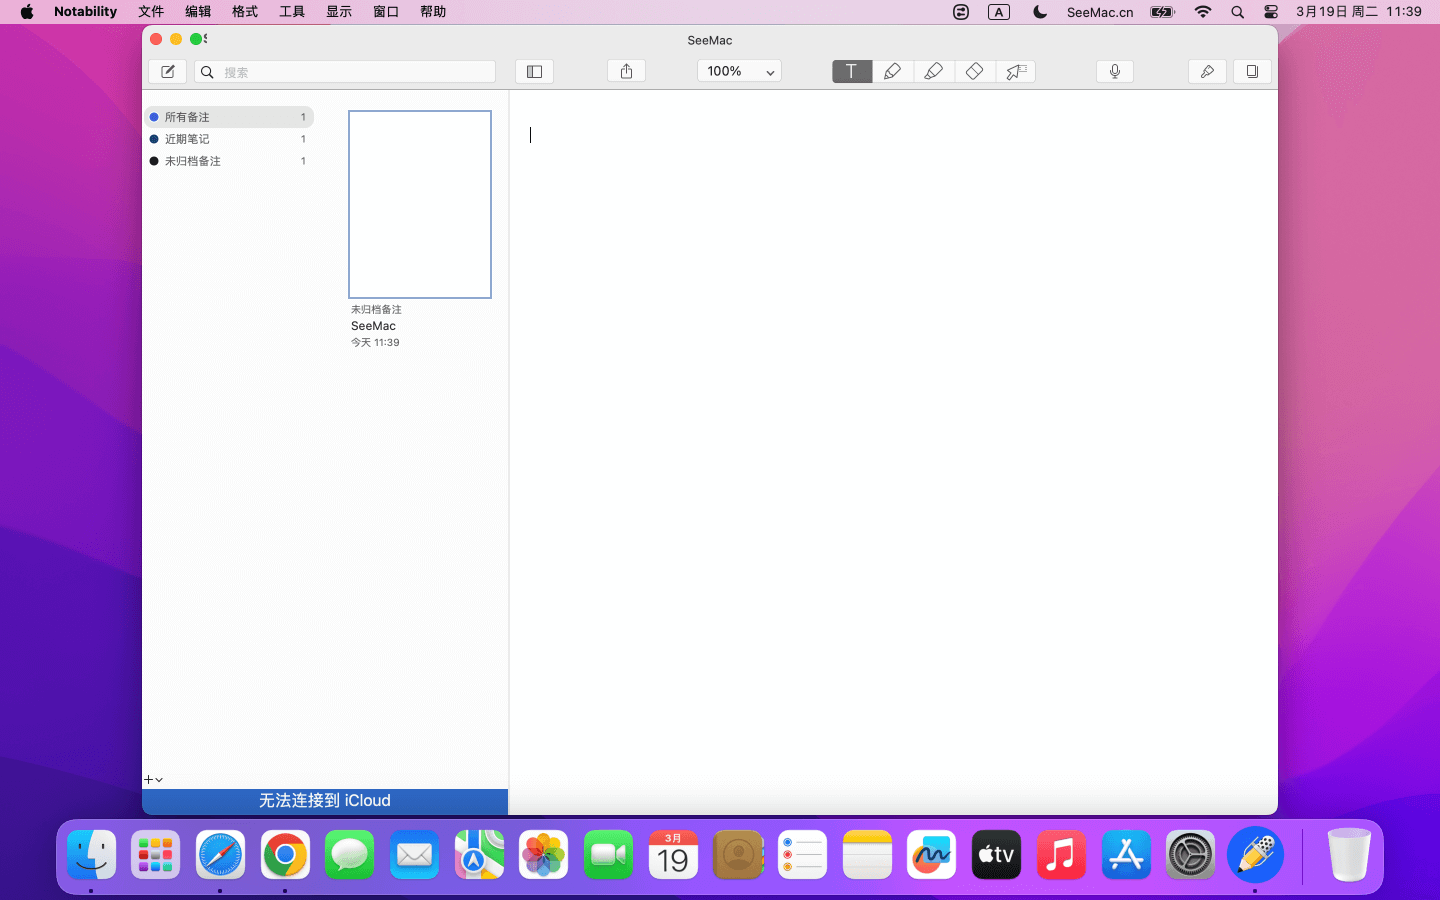
Task: Select the Selection scissors tool
Action: [1016, 71]
